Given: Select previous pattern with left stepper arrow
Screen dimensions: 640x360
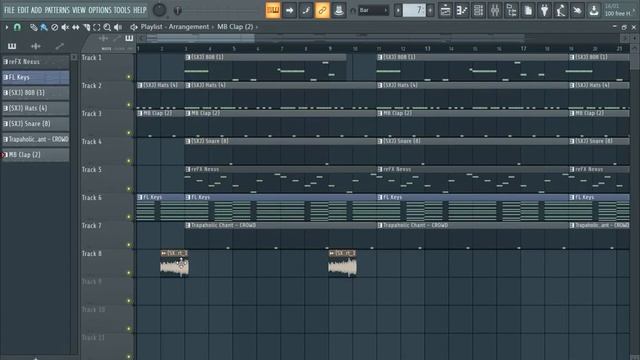Looking at the screenshot, I should click(x=398, y=10).
